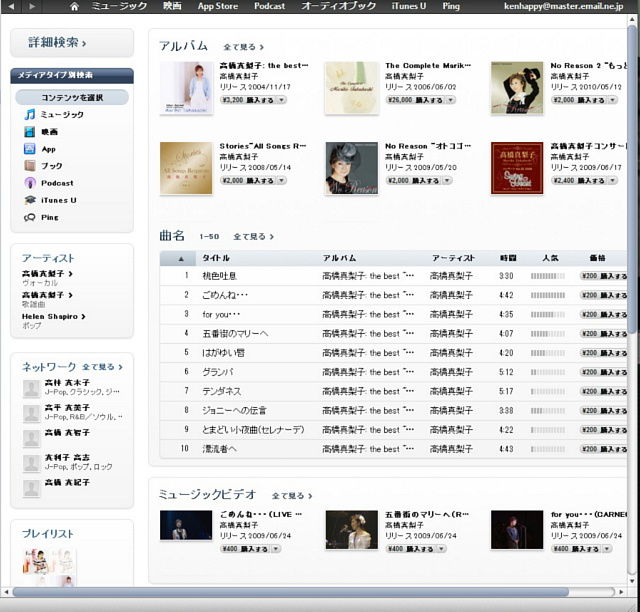Open No Reason 2 album cover
Viewport: 640px width, 612px height.
(517, 88)
